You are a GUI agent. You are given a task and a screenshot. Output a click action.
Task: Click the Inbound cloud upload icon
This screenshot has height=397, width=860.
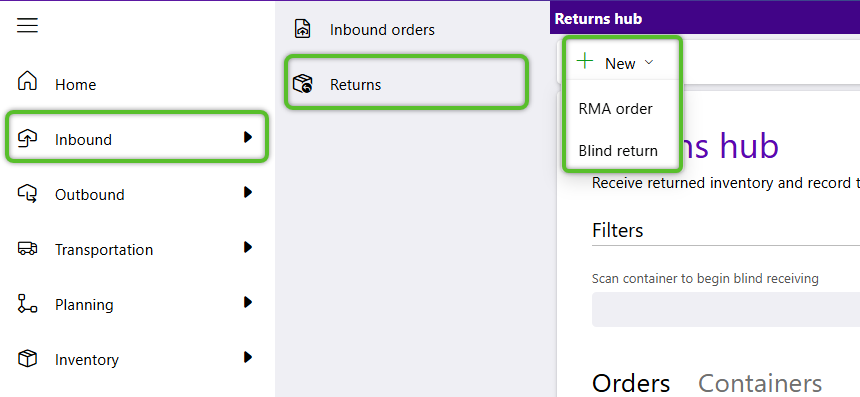tap(27, 138)
